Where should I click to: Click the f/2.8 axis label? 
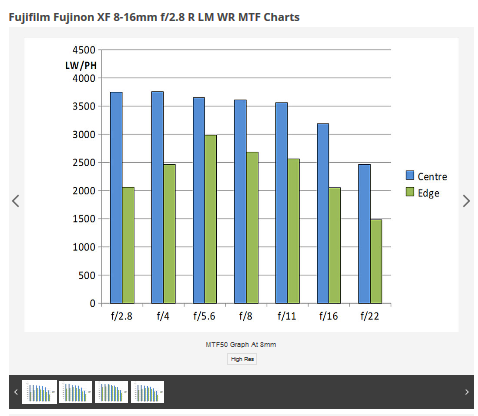(x=122, y=316)
